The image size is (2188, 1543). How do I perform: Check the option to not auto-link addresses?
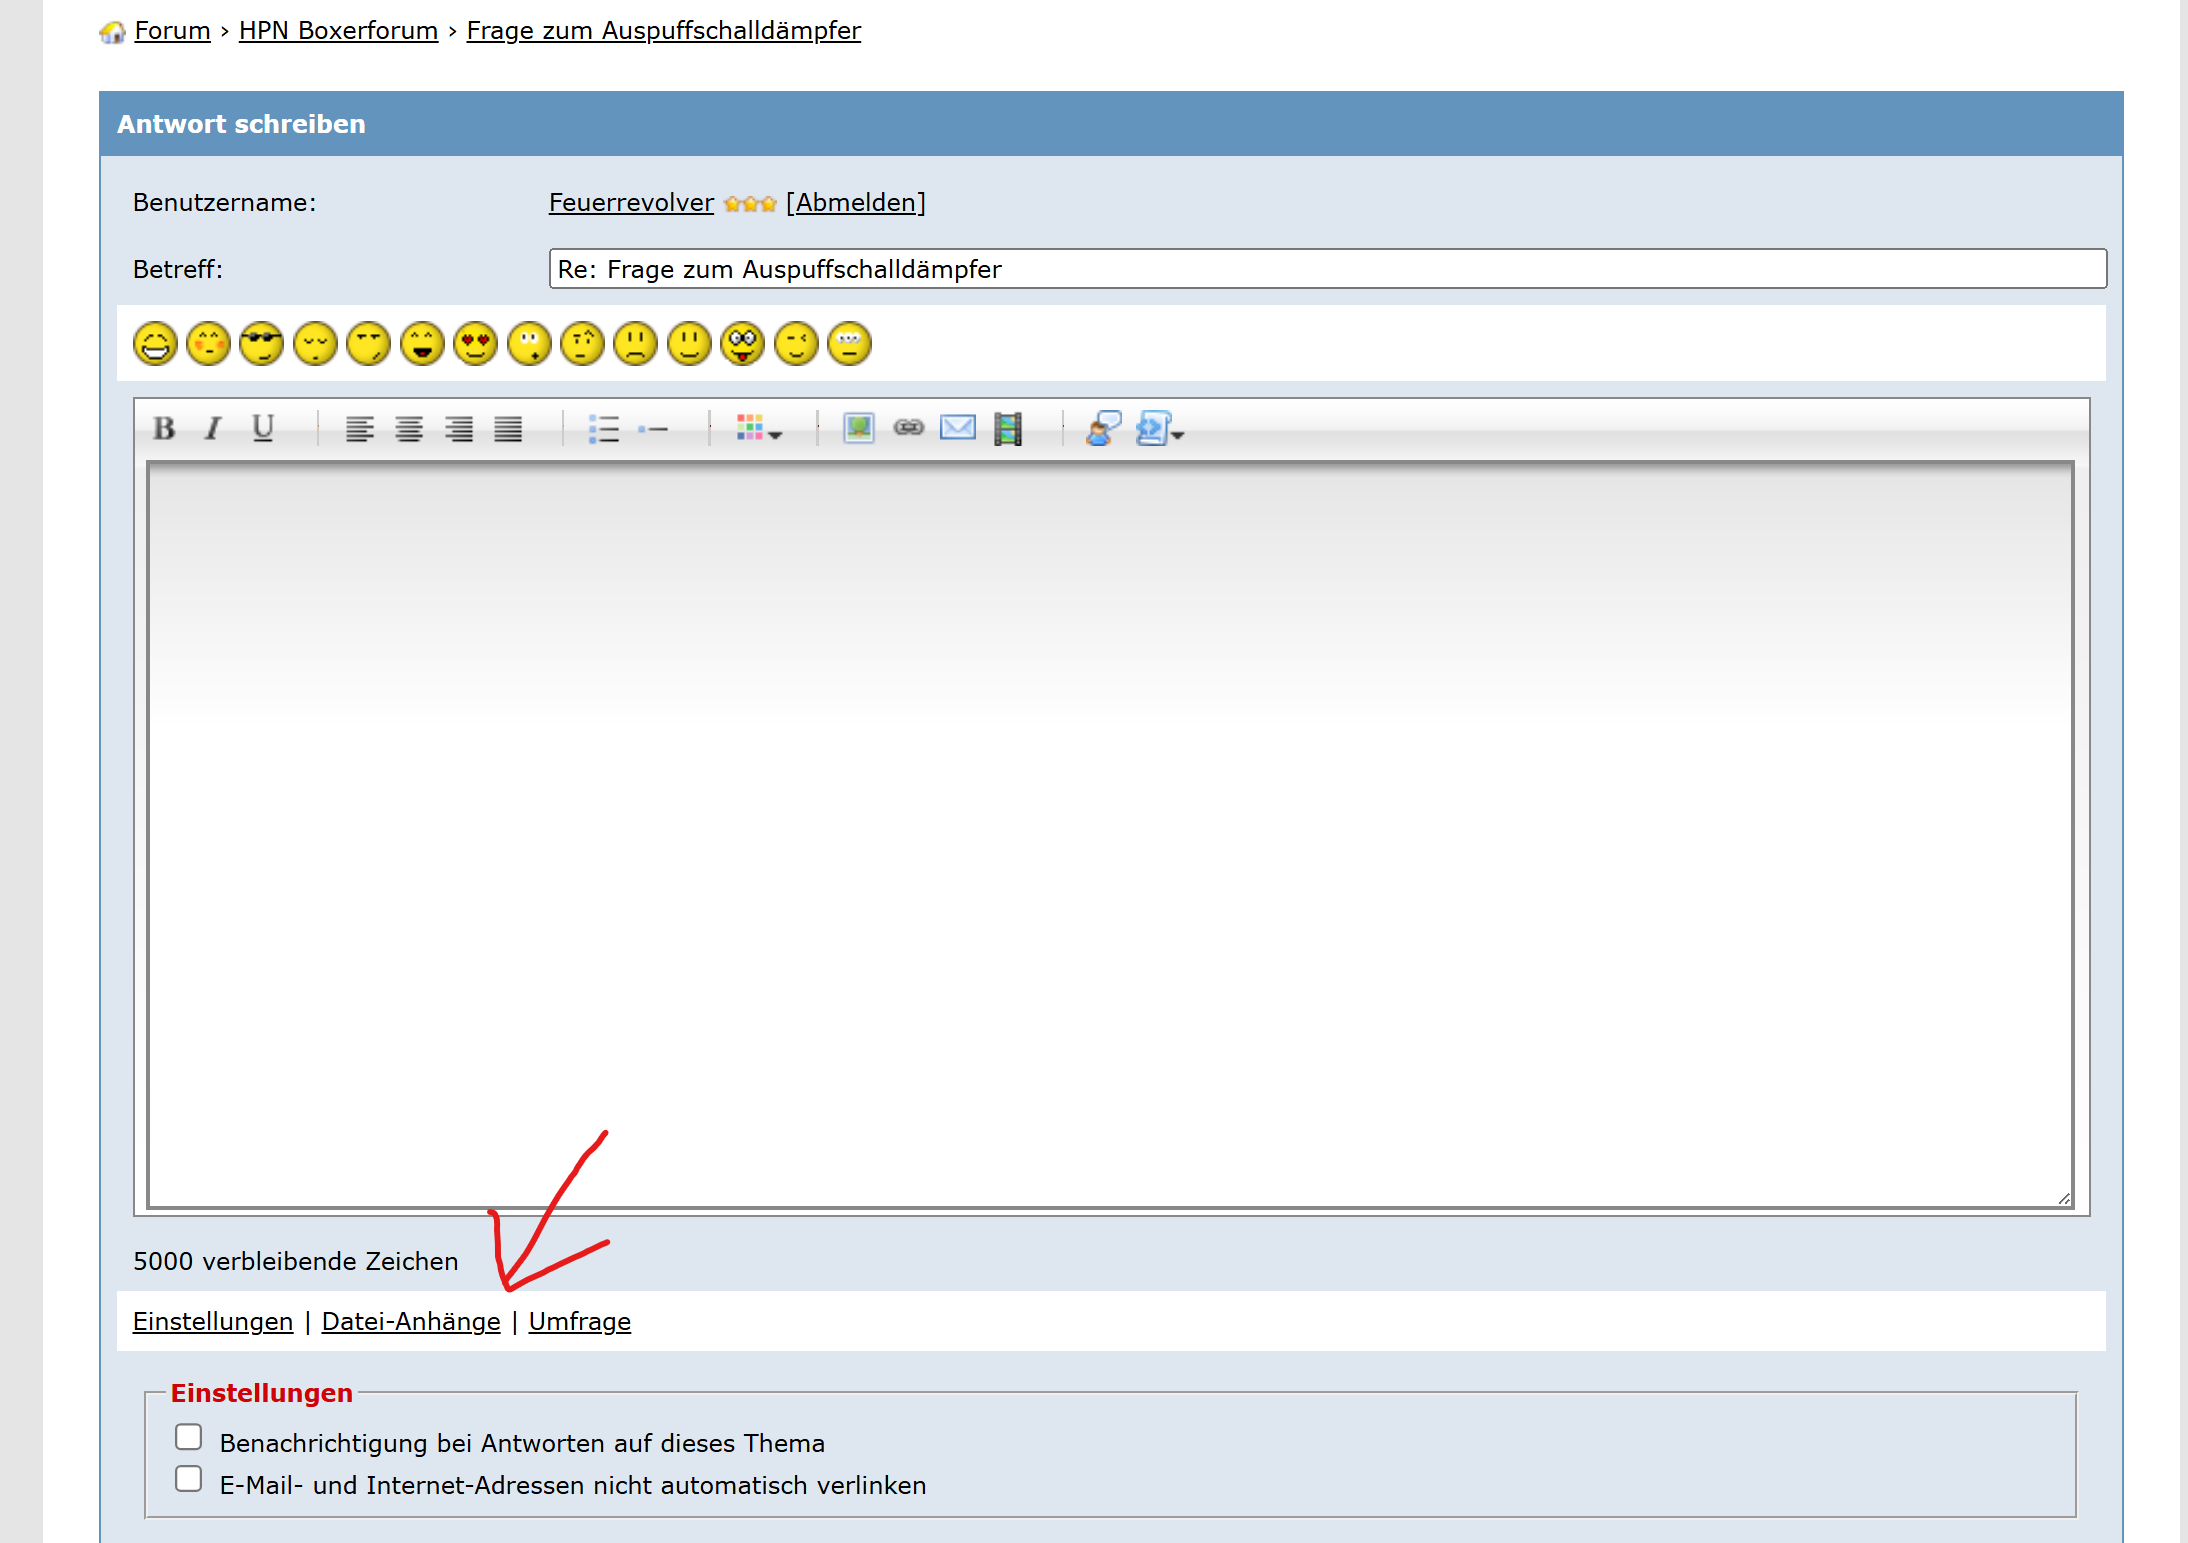click(188, 1479)
